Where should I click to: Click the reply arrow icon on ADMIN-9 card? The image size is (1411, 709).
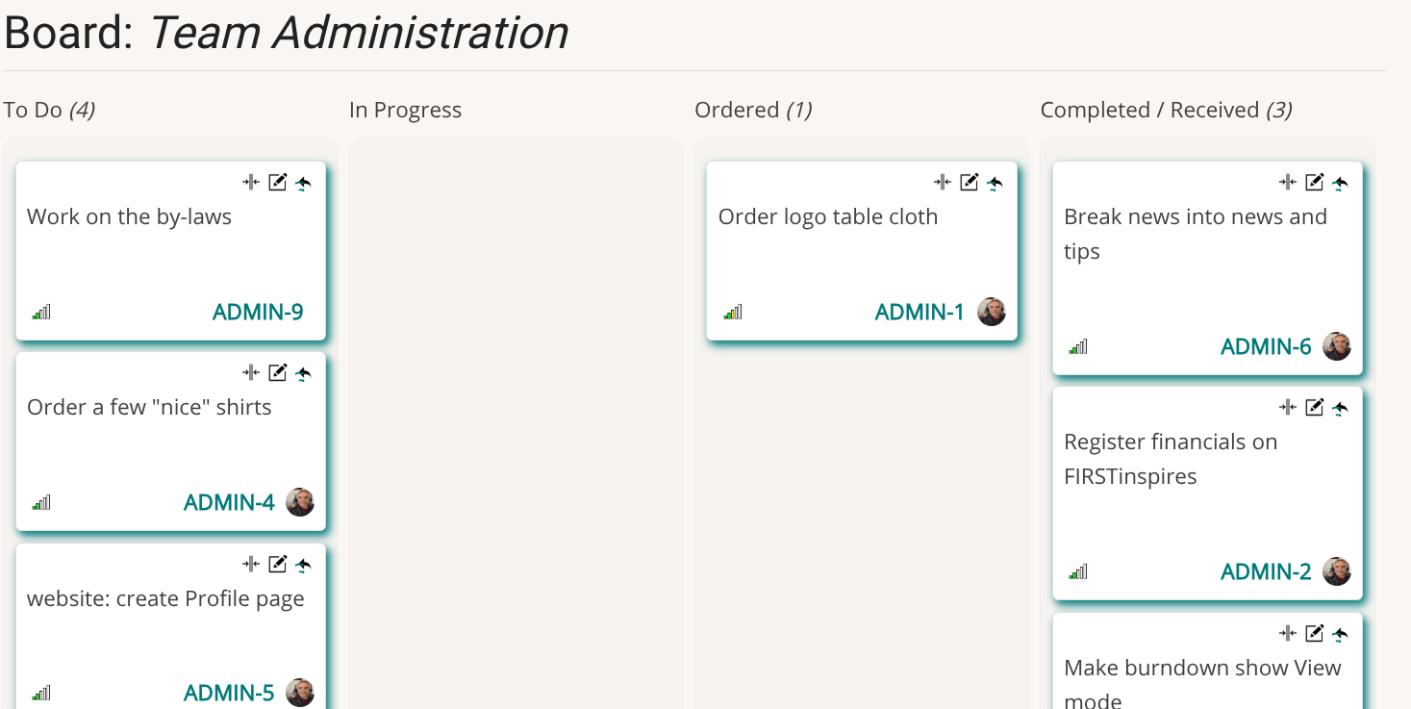click(x=303, y=183)
